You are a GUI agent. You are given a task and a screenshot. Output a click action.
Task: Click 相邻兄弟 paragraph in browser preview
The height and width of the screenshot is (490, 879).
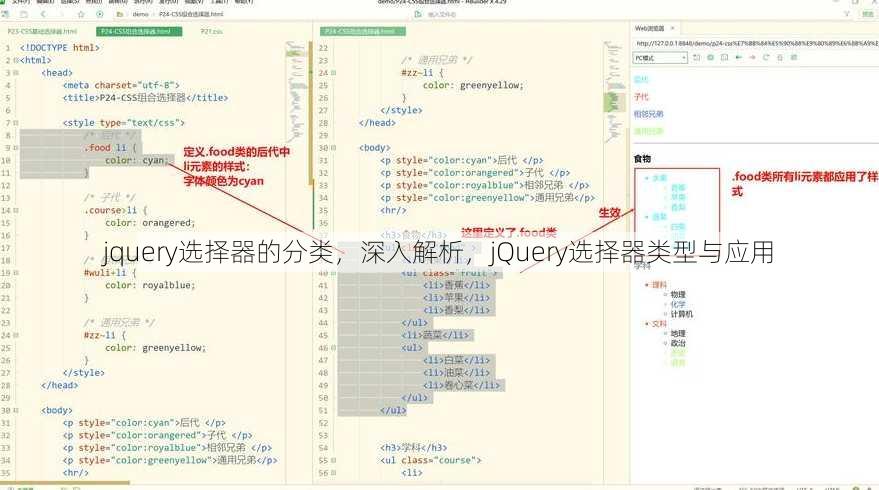(x=649, y=114)
